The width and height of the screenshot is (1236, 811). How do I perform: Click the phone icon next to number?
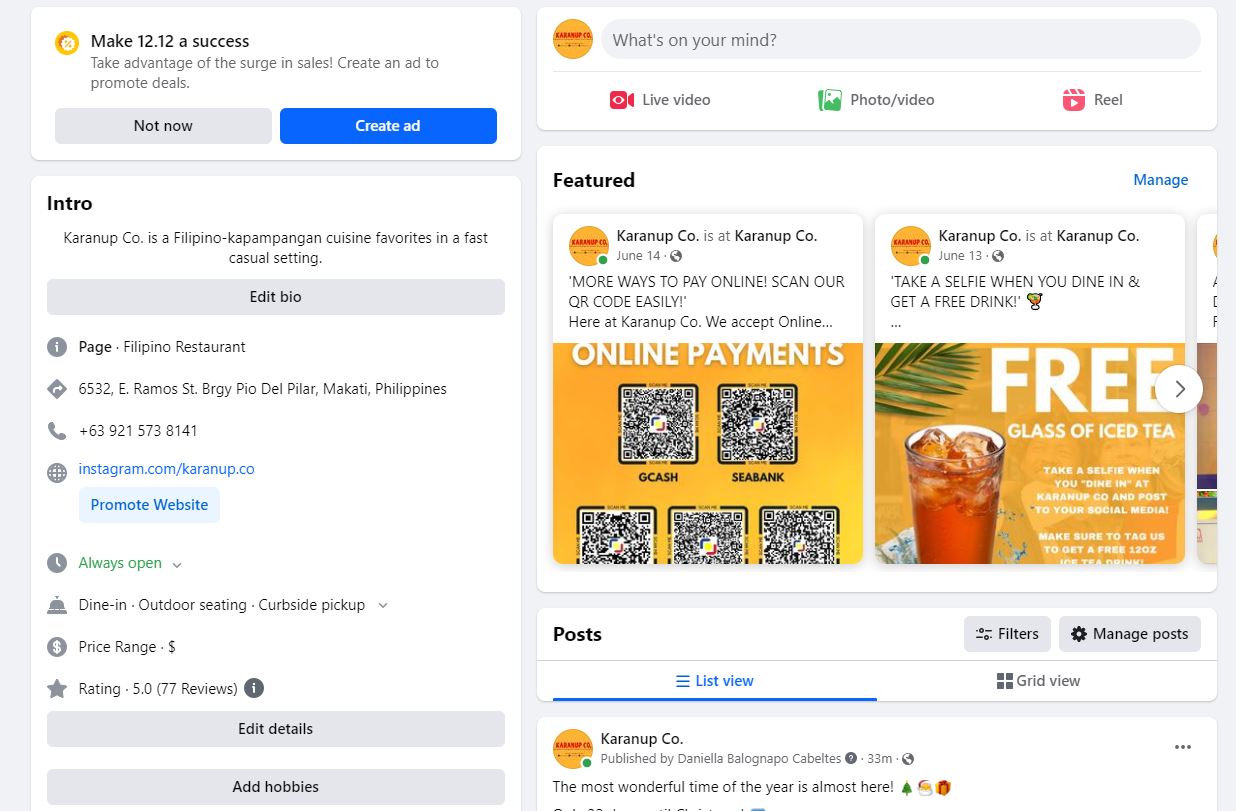pos(57,431)
